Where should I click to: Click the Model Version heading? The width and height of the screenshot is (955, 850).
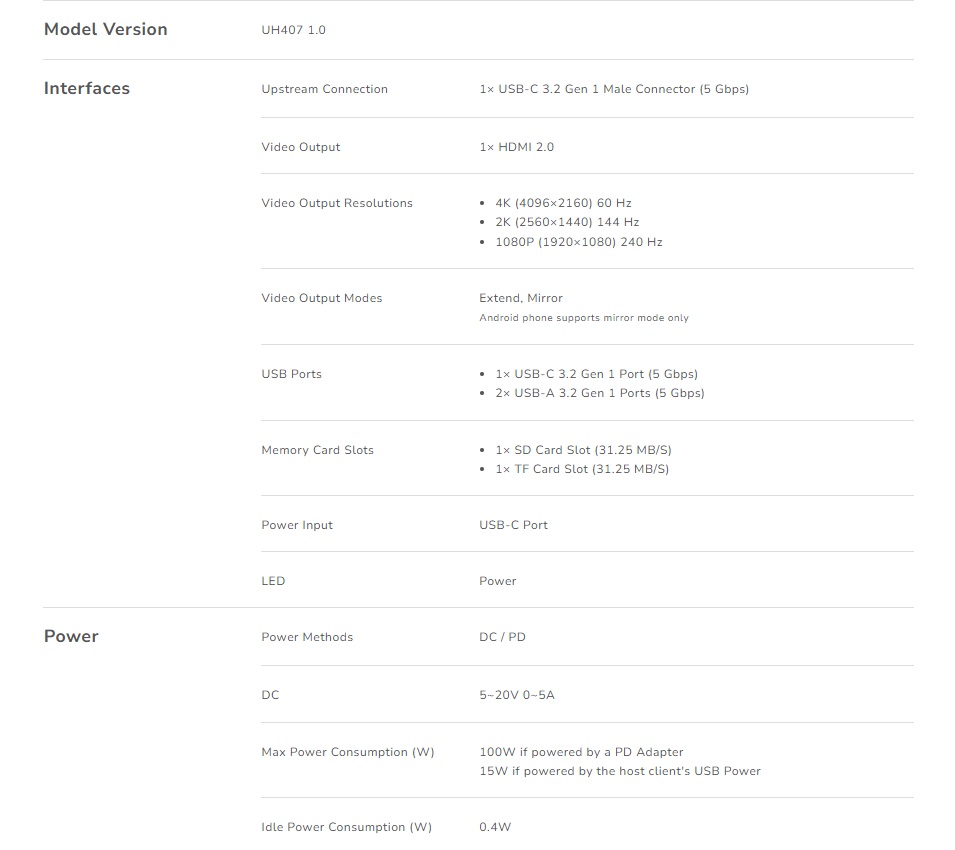(x=106, y=29)
